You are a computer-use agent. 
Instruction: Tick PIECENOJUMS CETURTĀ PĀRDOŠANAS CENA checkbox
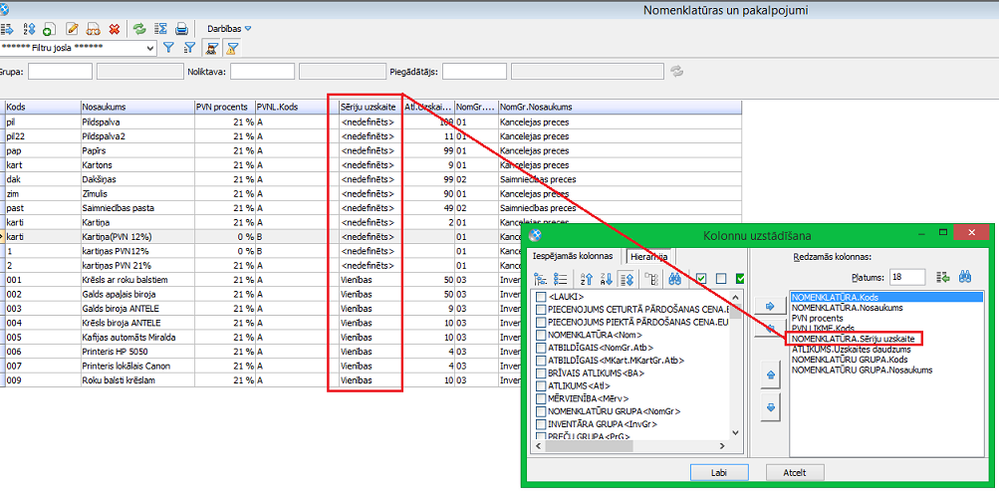[x=542, y=310]
